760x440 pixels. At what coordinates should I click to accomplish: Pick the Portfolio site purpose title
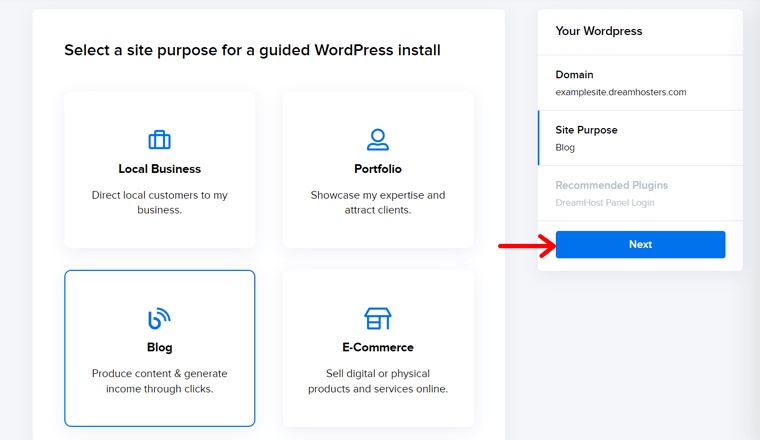(378, 169)
